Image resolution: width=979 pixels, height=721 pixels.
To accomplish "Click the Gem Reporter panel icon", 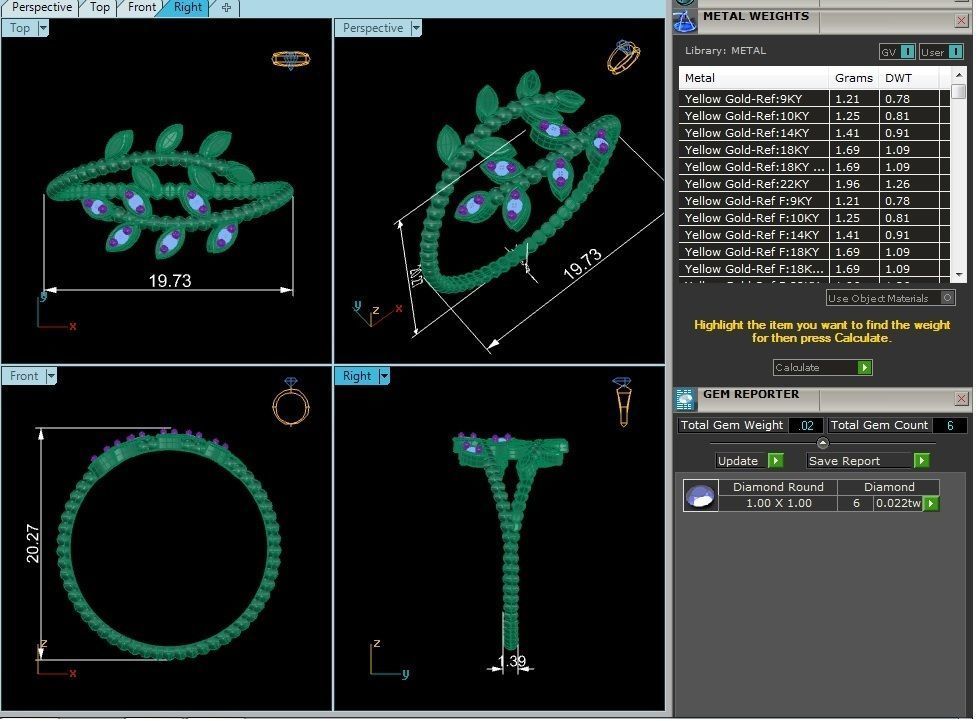I will pos(685,398).
